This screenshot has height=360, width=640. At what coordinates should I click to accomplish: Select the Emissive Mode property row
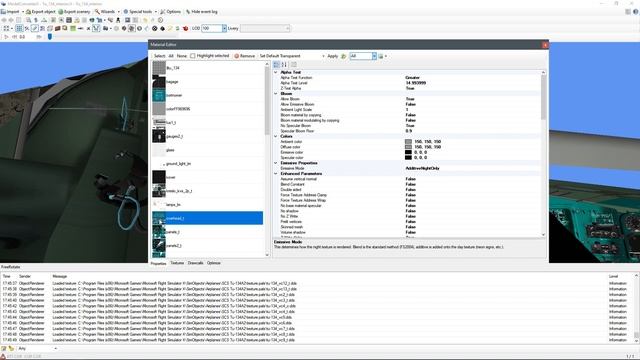click(x=409, y=168)
